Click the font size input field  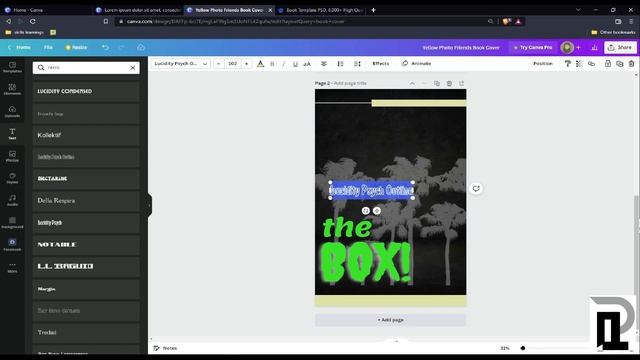pos(233,64)
